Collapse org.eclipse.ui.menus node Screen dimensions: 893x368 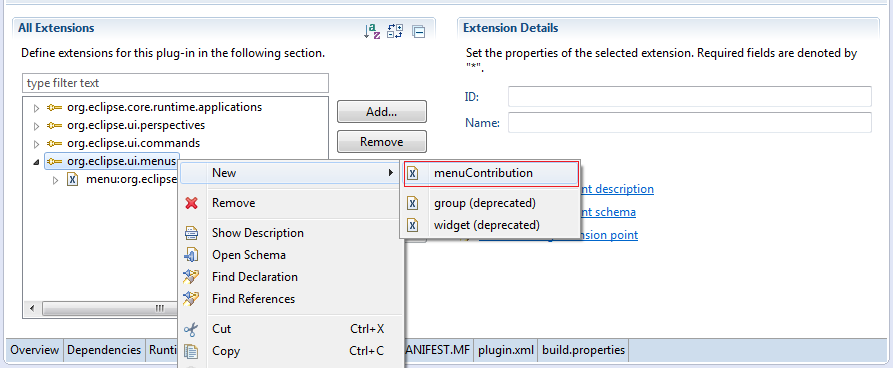coord(36,162)
